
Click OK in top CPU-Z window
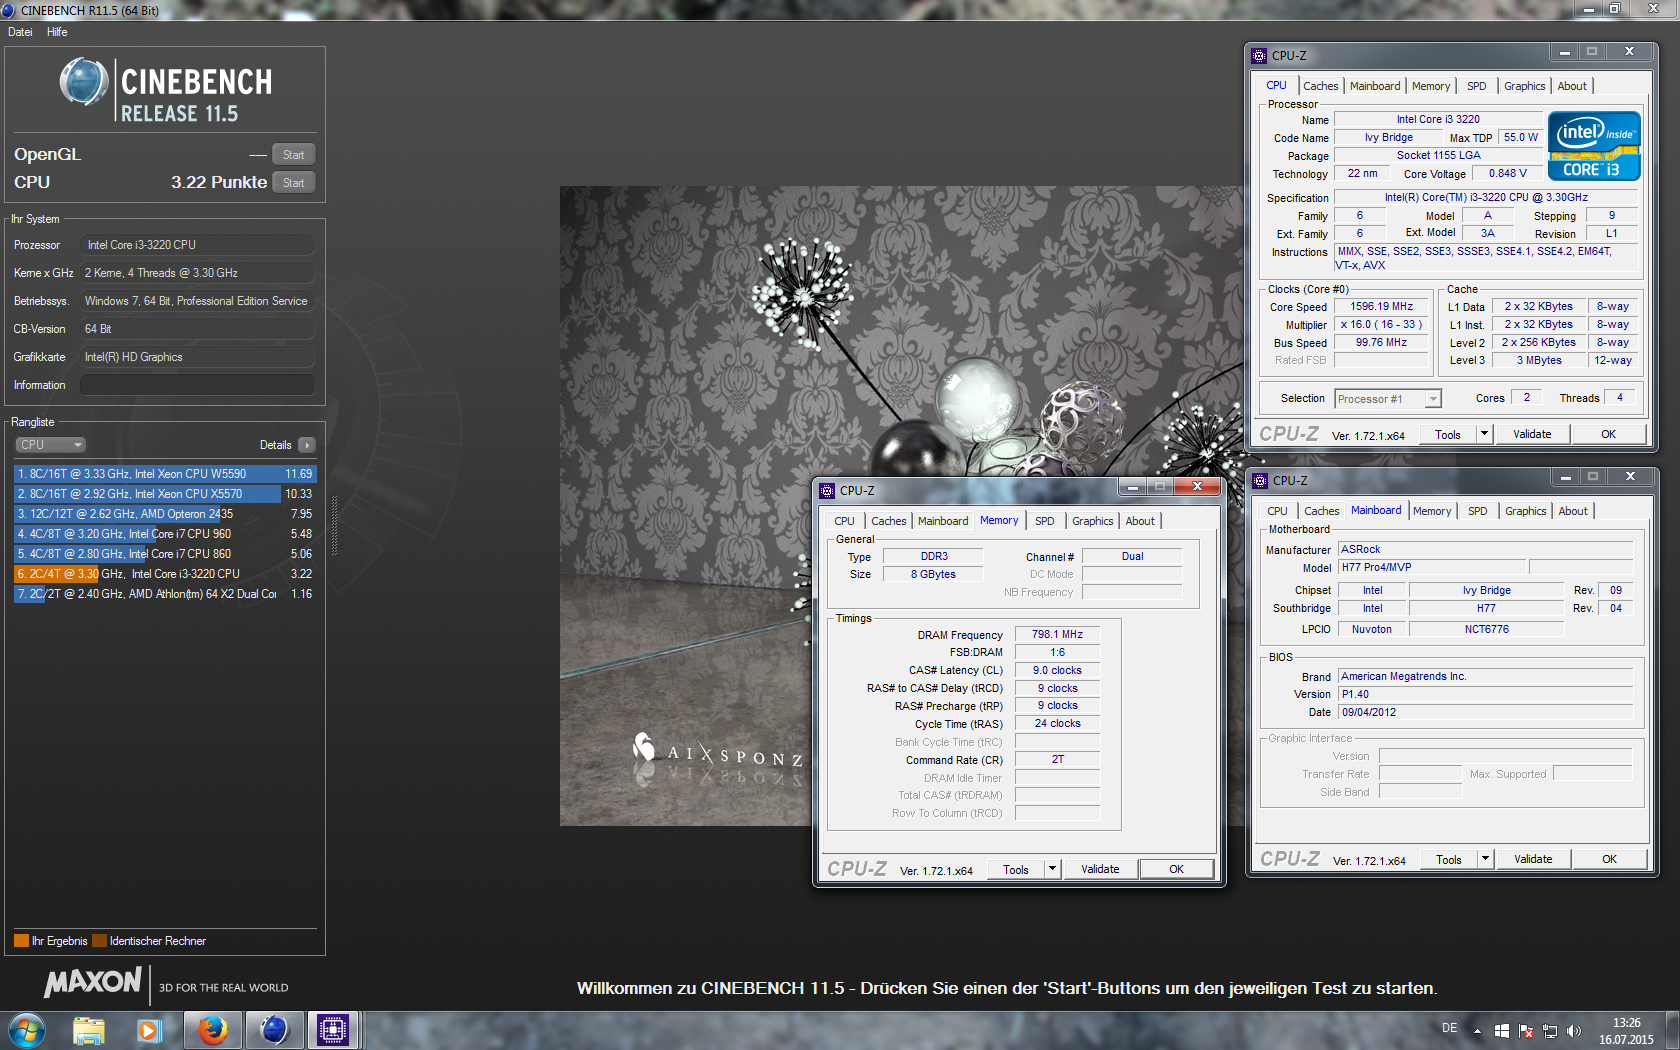point(1608,434)
